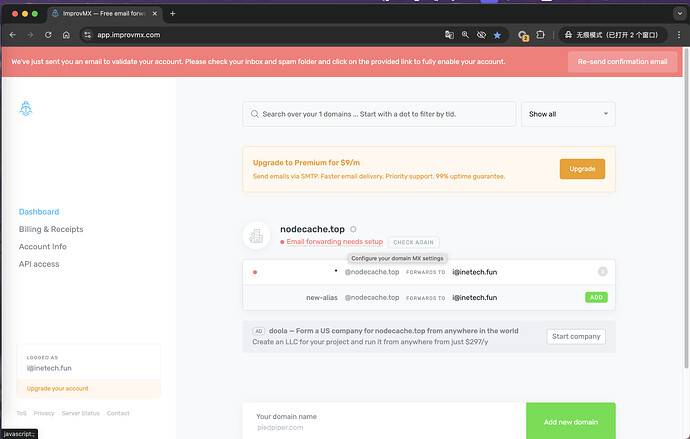Delete the catch-all alias with X icon
Image resolution: width=690 pixels, height=439 pixels.
[x=602, y=272]
